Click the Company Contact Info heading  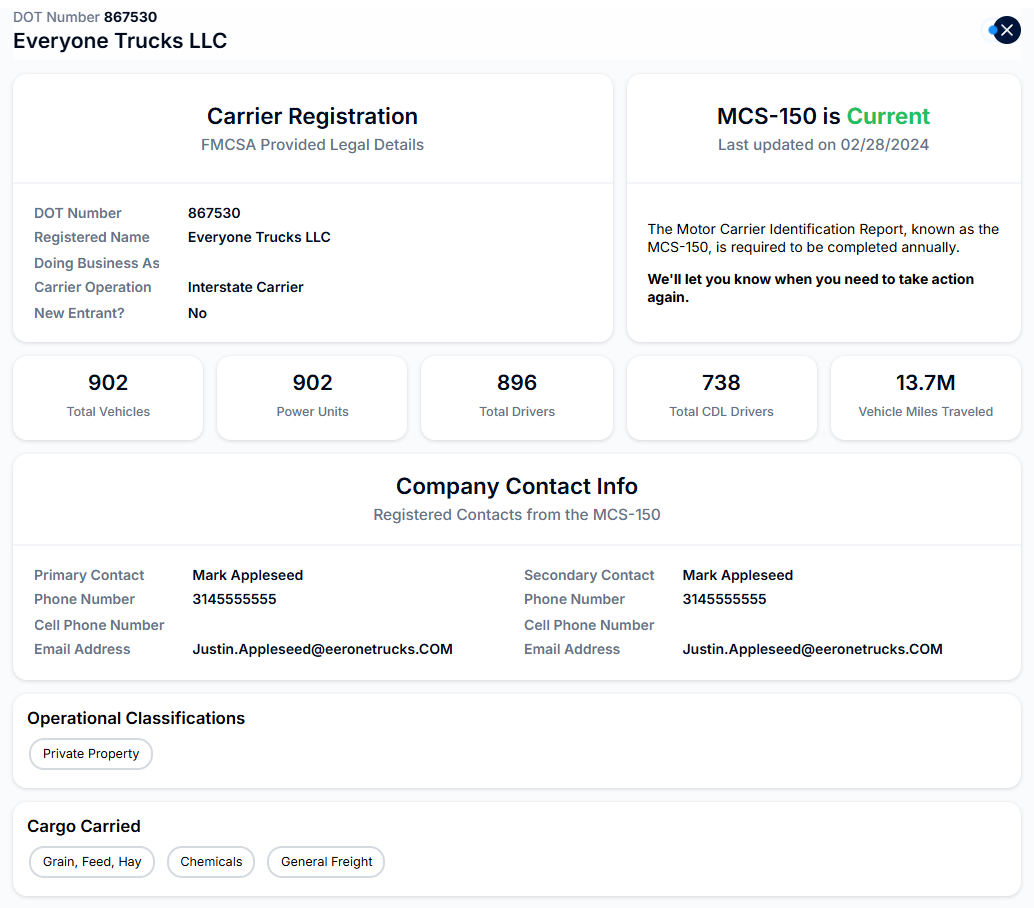coord(516,486)
